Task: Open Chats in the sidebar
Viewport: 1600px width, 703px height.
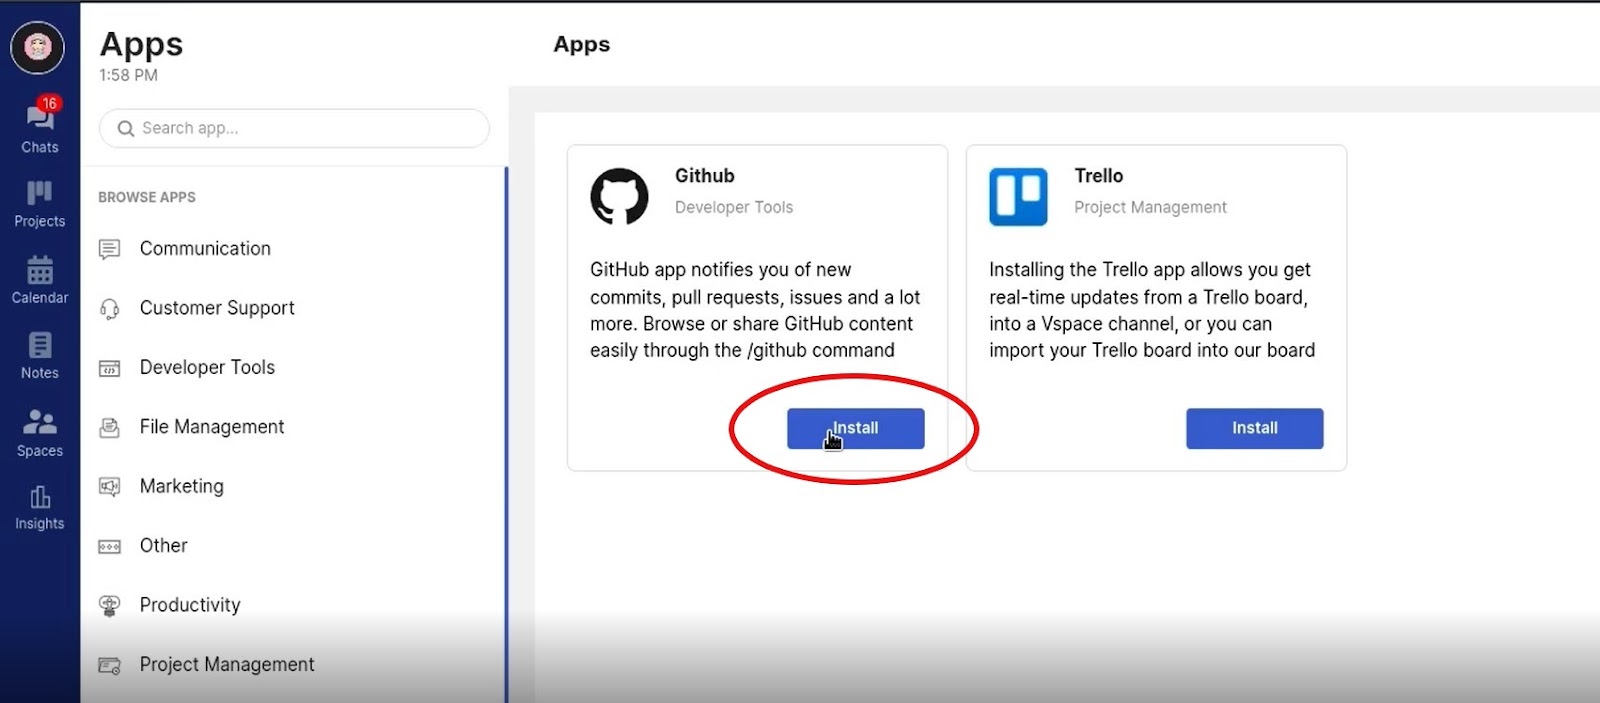Action: 40,128
